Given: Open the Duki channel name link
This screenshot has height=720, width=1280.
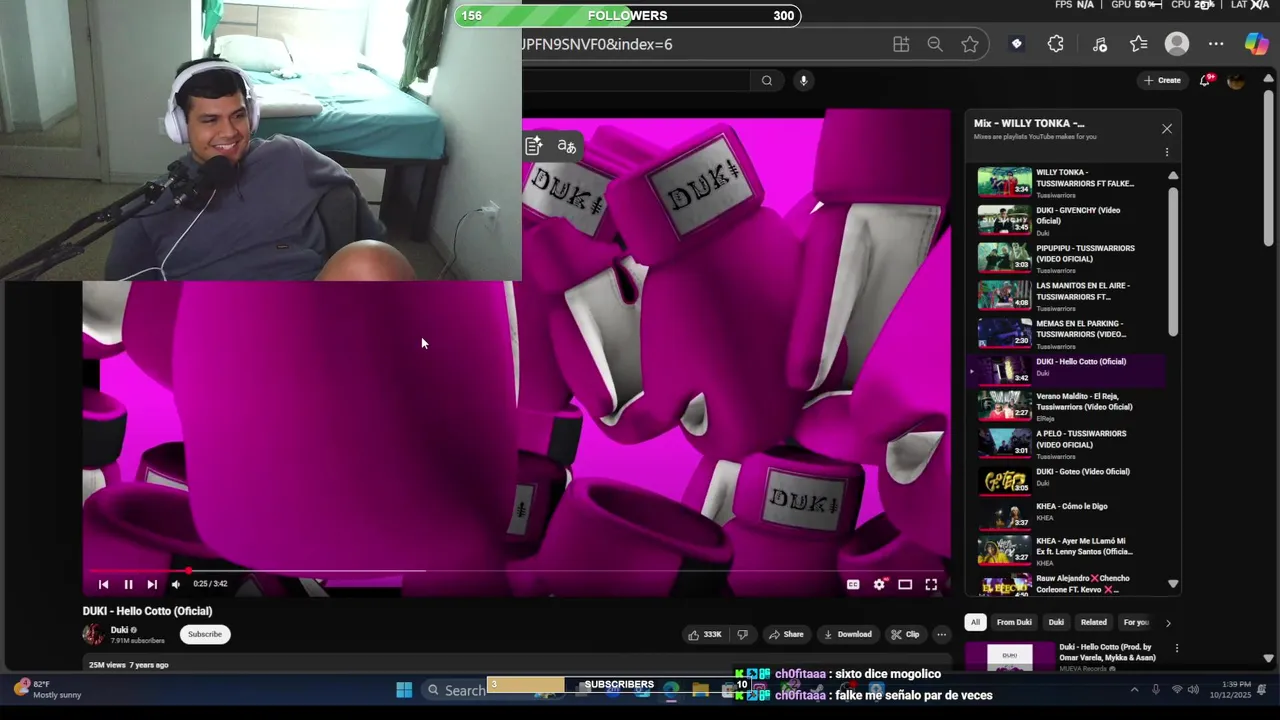Looking at the screenshot, I should tap(120, 630).
